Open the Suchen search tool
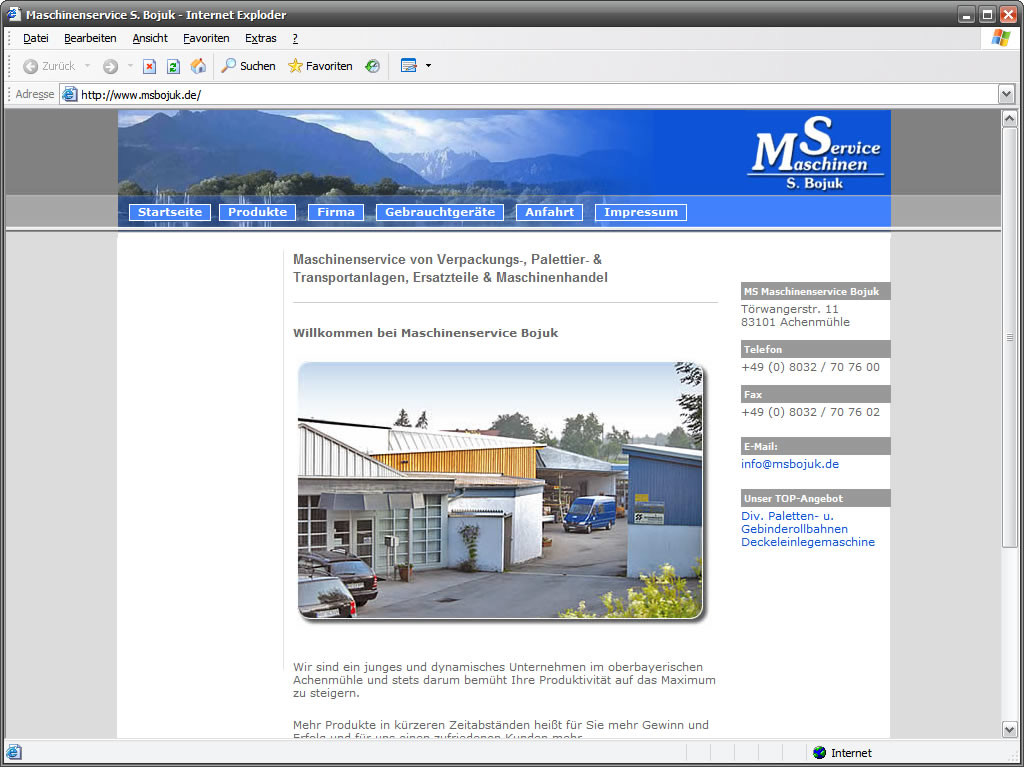This screenshot has width=1024, height=768. (x=248, y=66)
